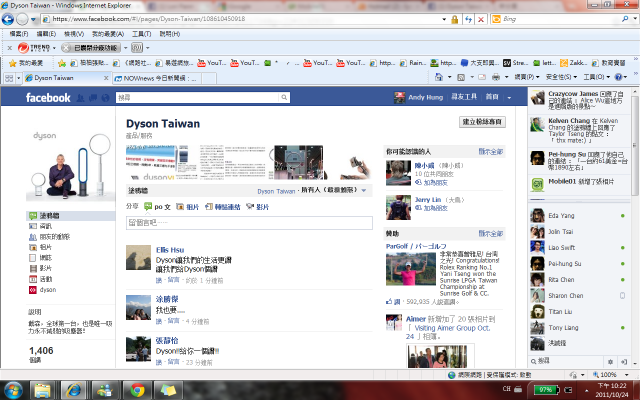Click the red Stop loading icon

tap(481, 19)
